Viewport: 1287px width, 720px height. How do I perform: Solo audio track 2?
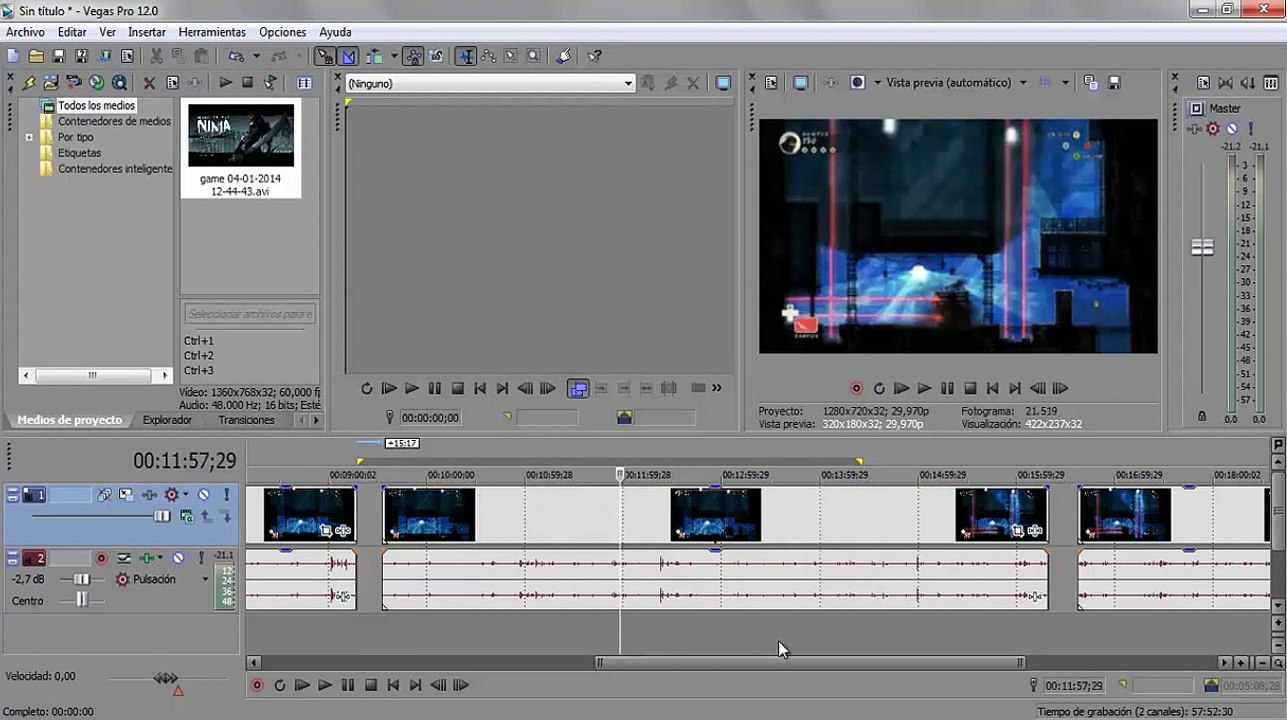[200, 558]
